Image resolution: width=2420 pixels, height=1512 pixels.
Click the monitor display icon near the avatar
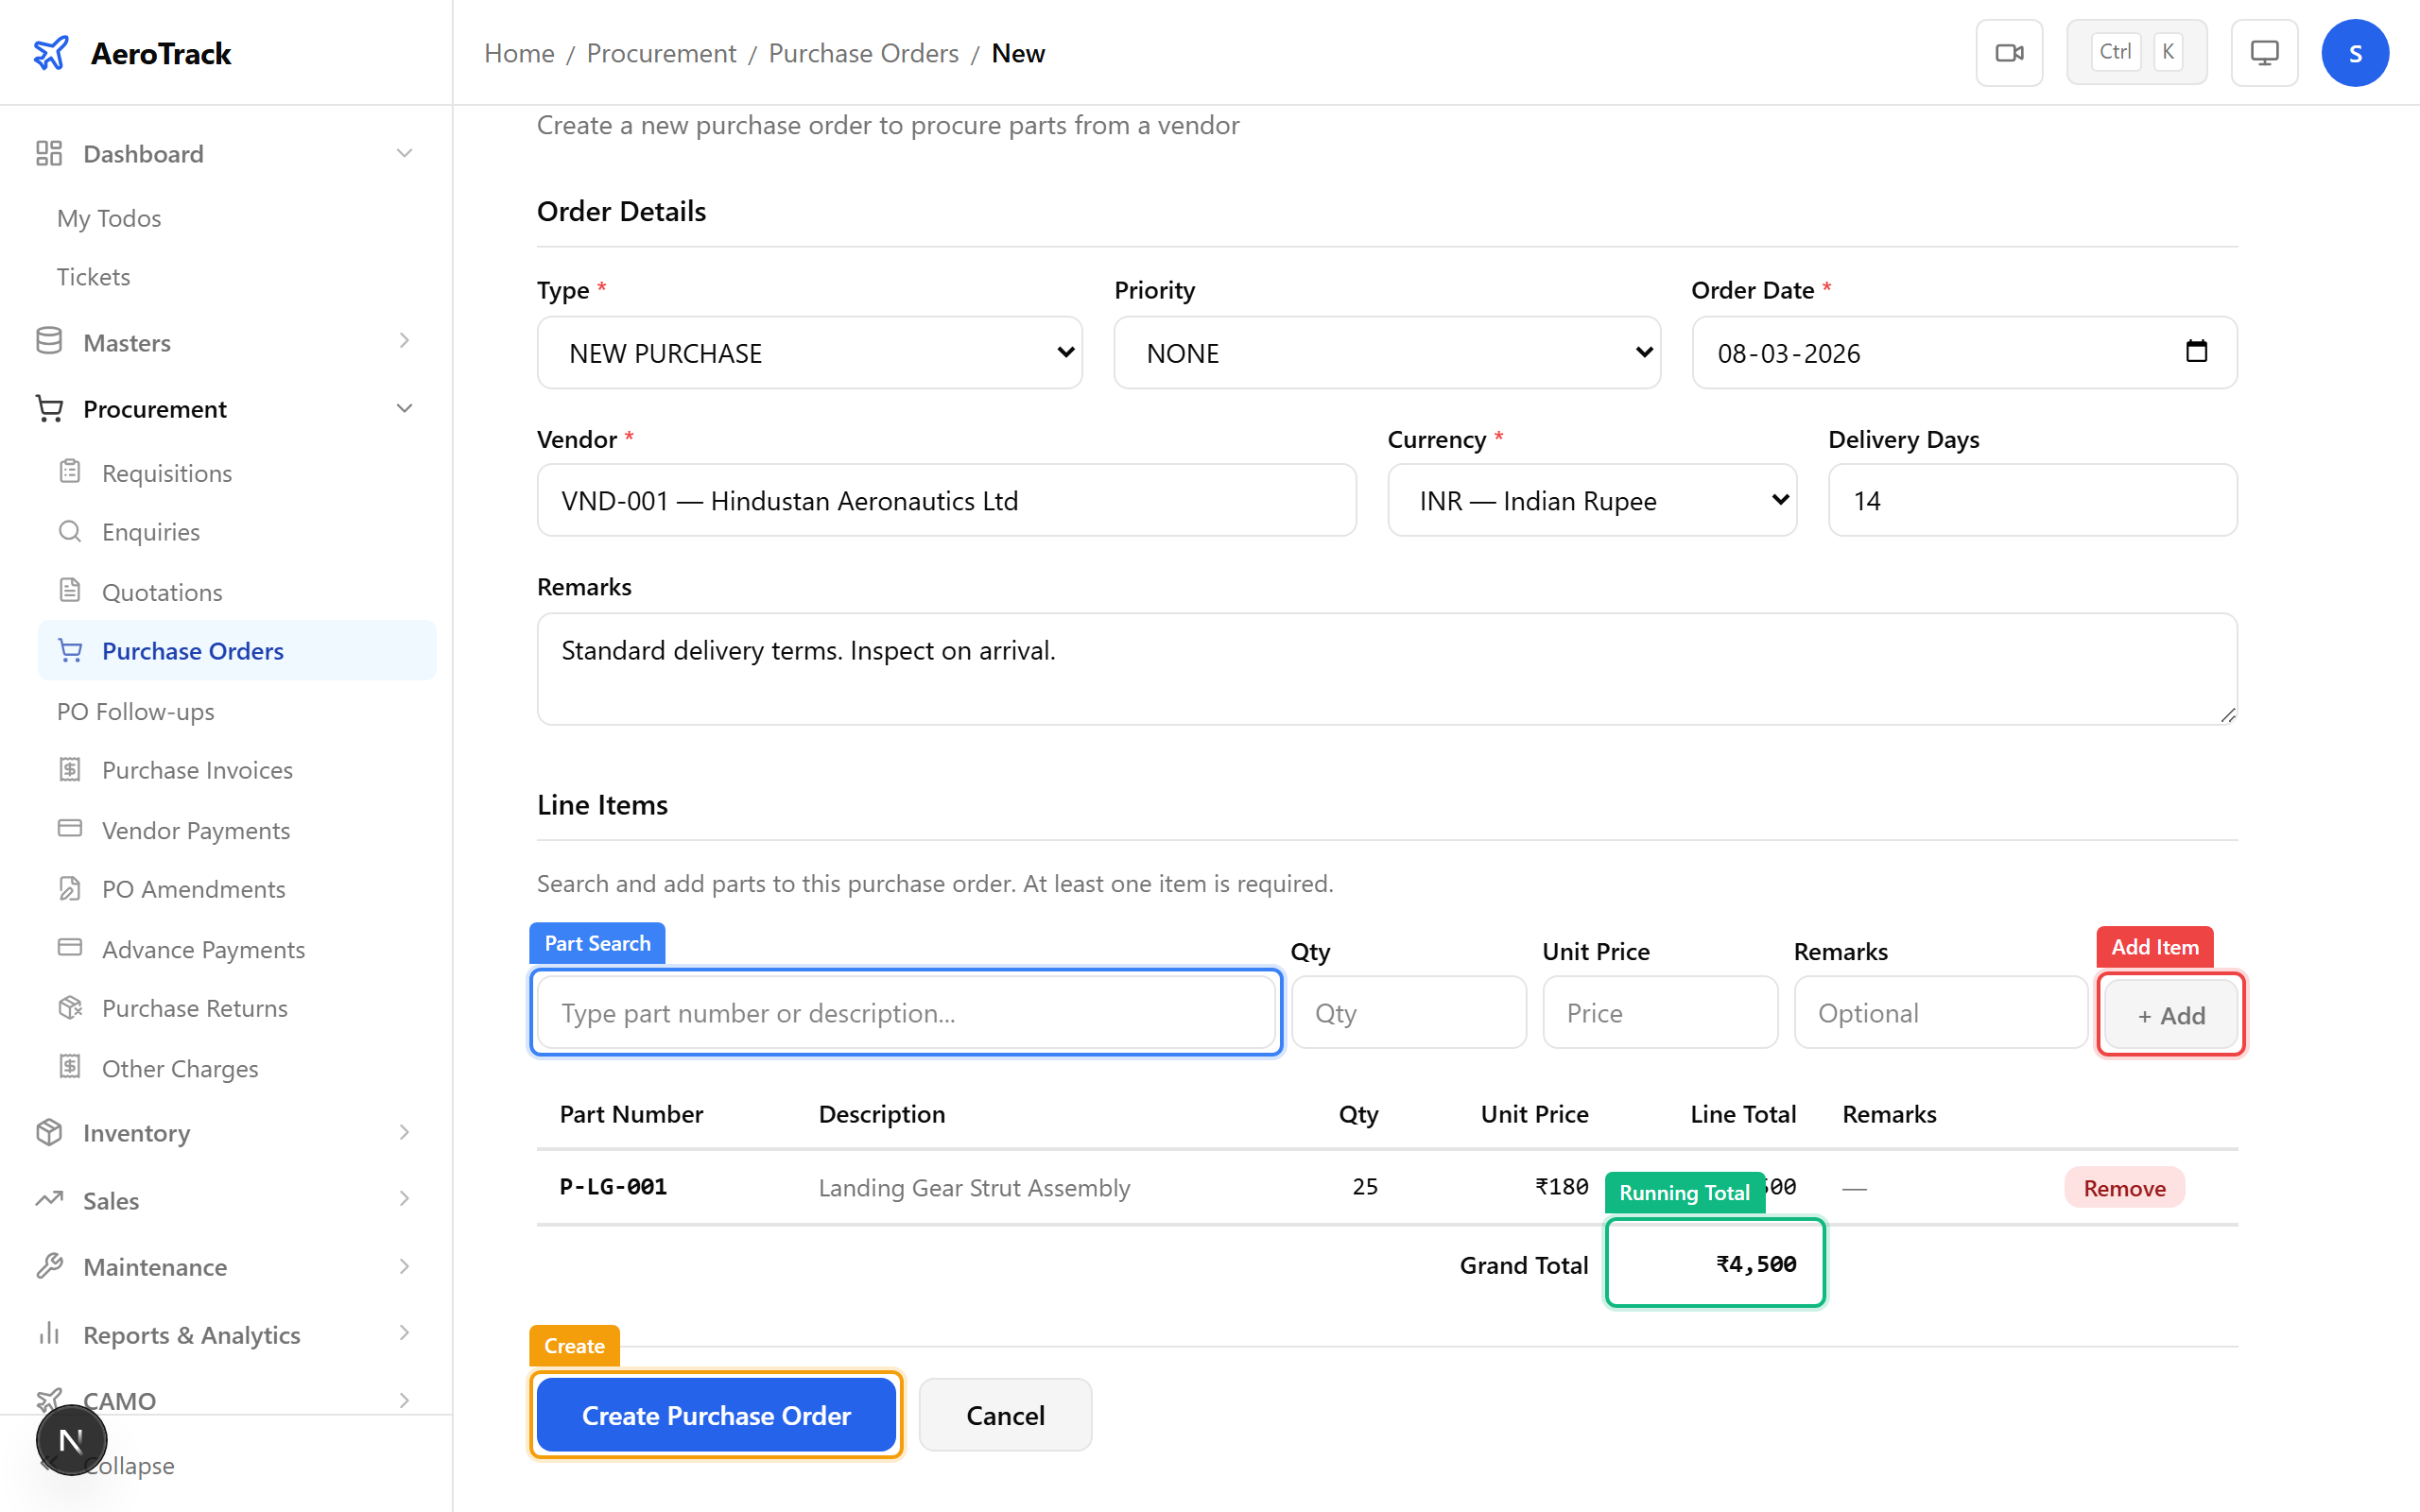[x=2264, y=52]
